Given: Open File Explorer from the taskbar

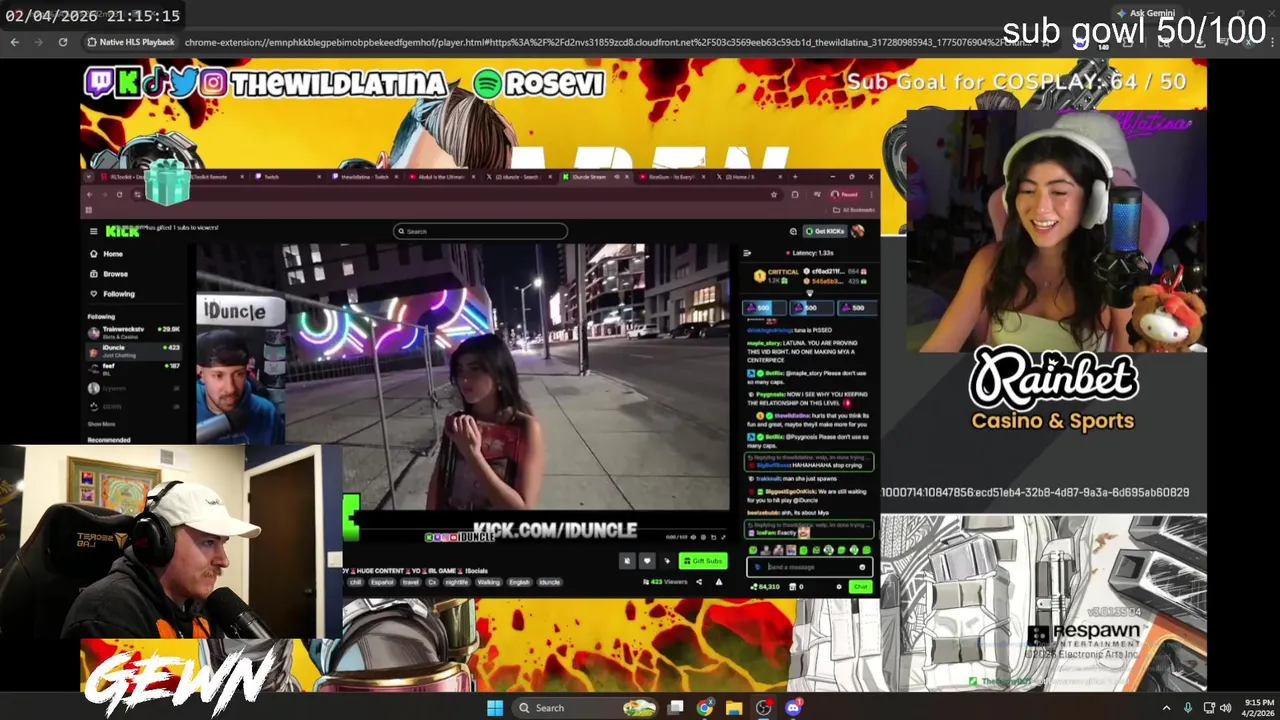Looking at the screenshot, I should (x=734, y=708).
